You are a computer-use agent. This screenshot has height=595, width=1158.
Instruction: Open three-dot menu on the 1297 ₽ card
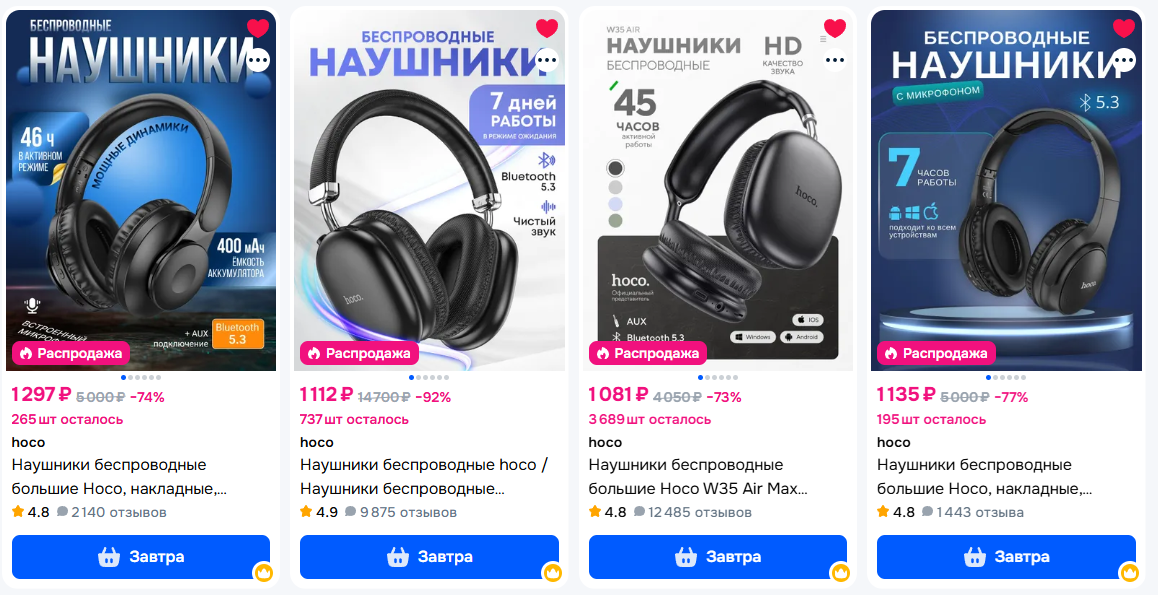(258, 60)
